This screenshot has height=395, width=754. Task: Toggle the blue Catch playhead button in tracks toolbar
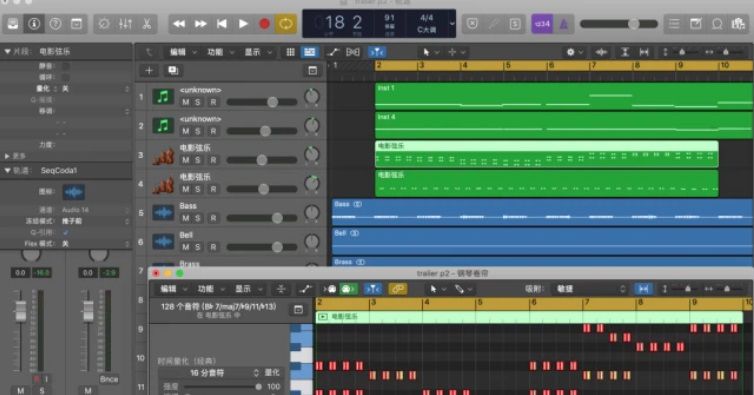tap(377, 52)
